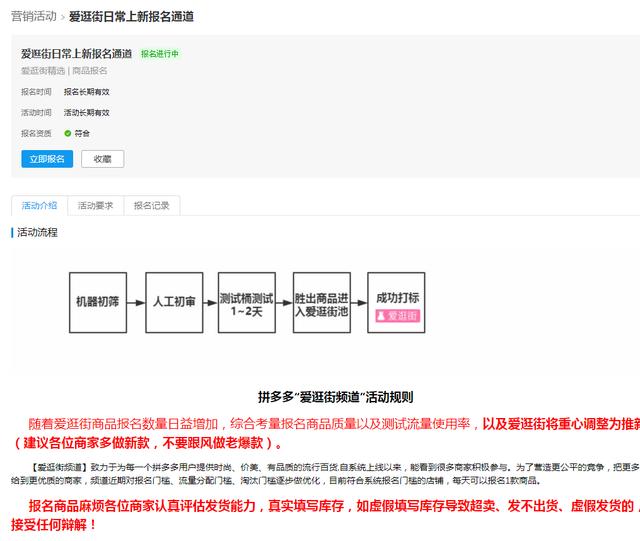Click breadcrumb title 爱逛街日常上新报名通道
The width and height of the screenshot is (640, 541).
point(131,16)
